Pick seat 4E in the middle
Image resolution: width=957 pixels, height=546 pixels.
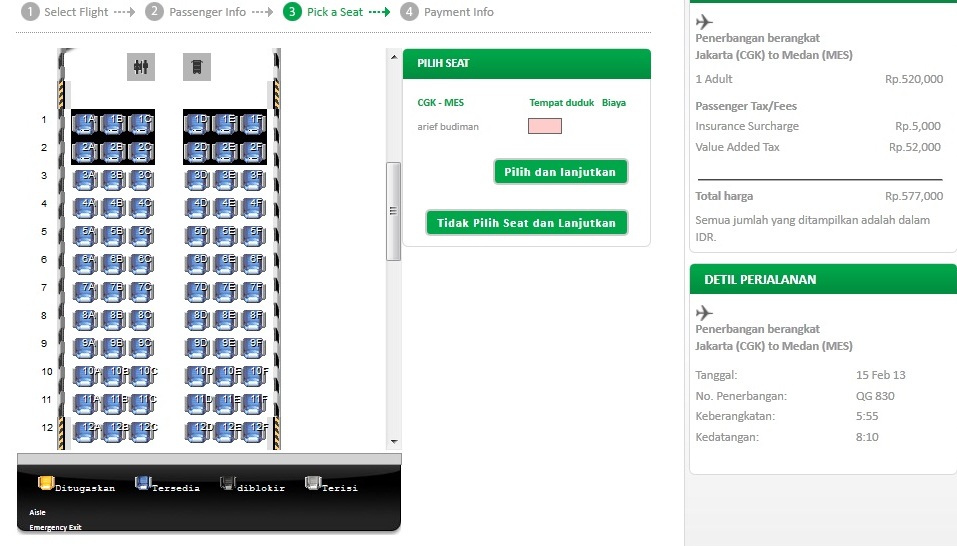click(x=225, y=207)
